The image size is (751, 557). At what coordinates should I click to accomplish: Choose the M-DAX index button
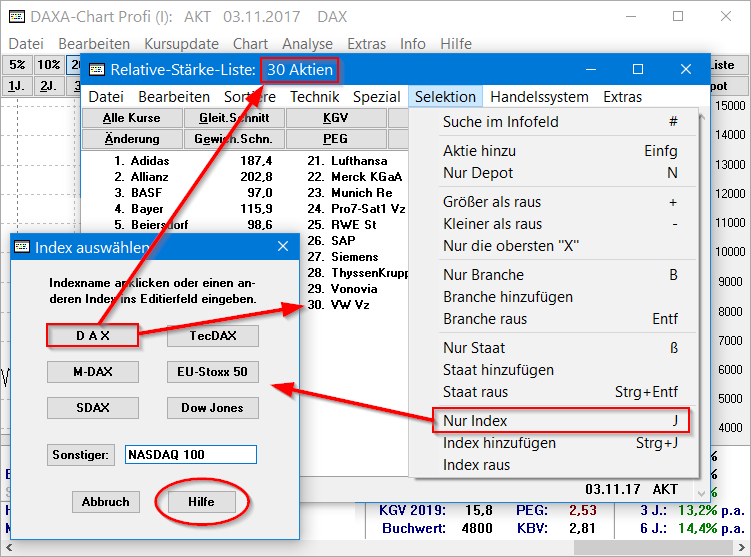coord(92,372)
